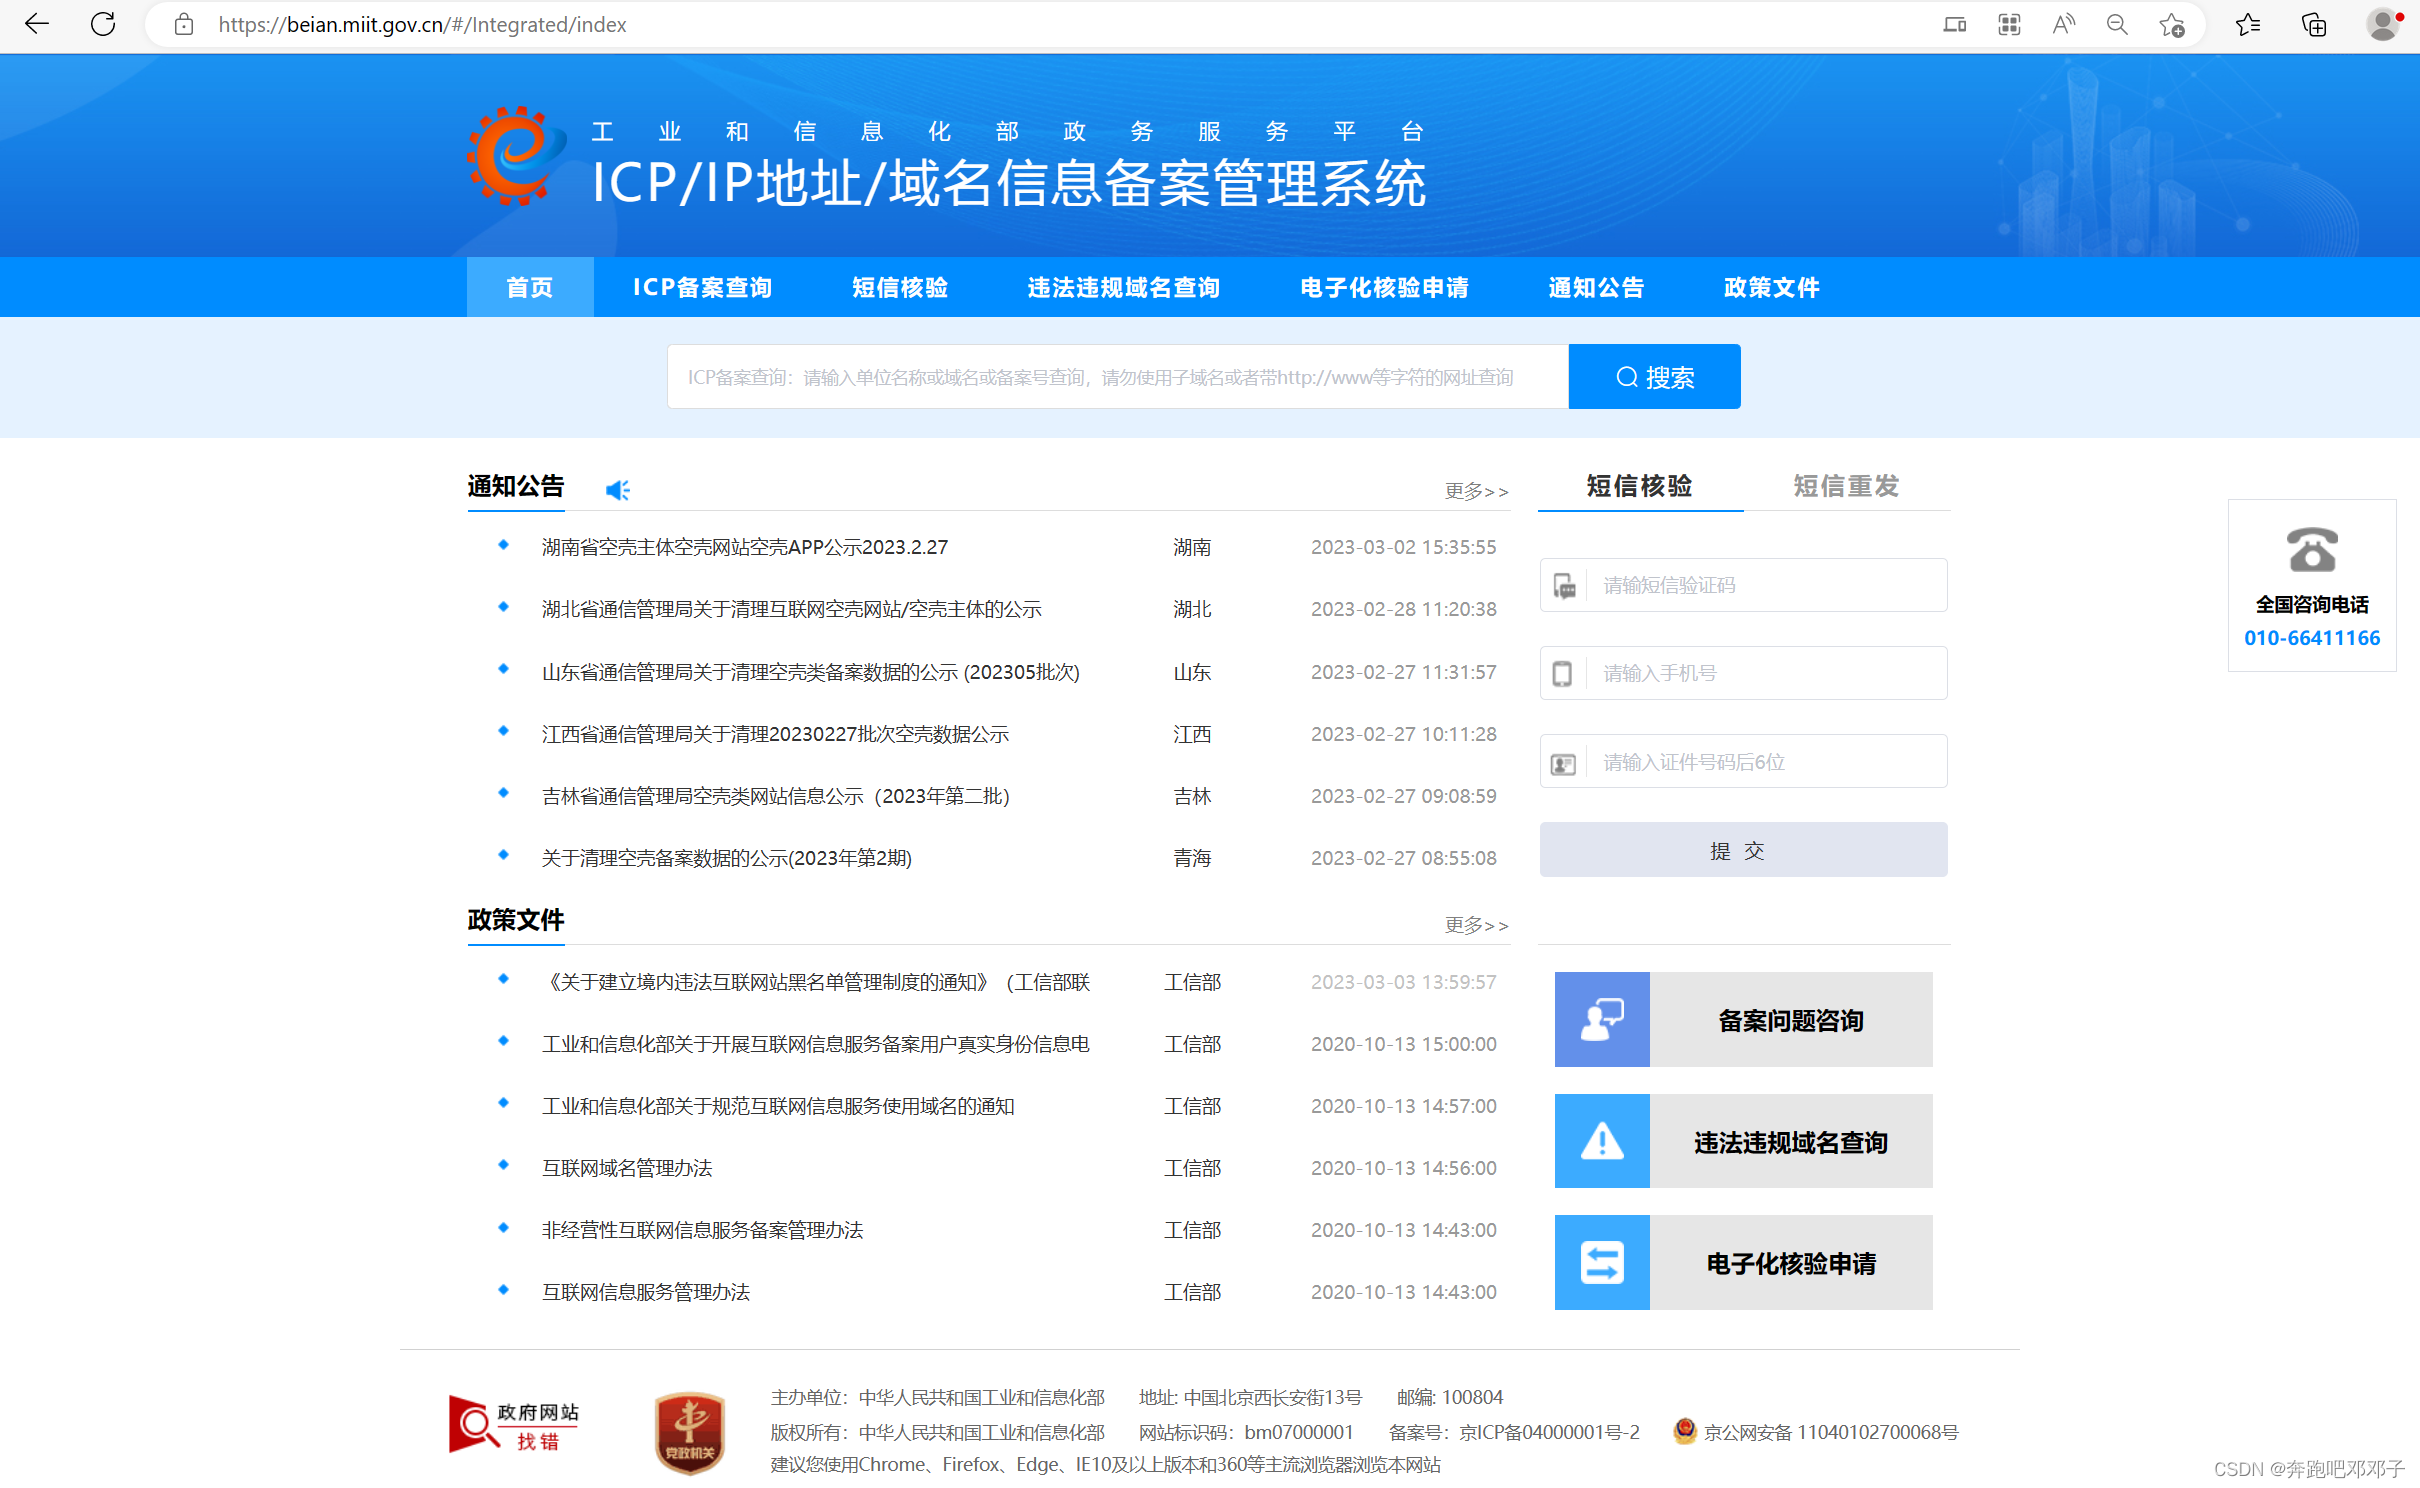Click the phone number 010-66411166

2312,638
